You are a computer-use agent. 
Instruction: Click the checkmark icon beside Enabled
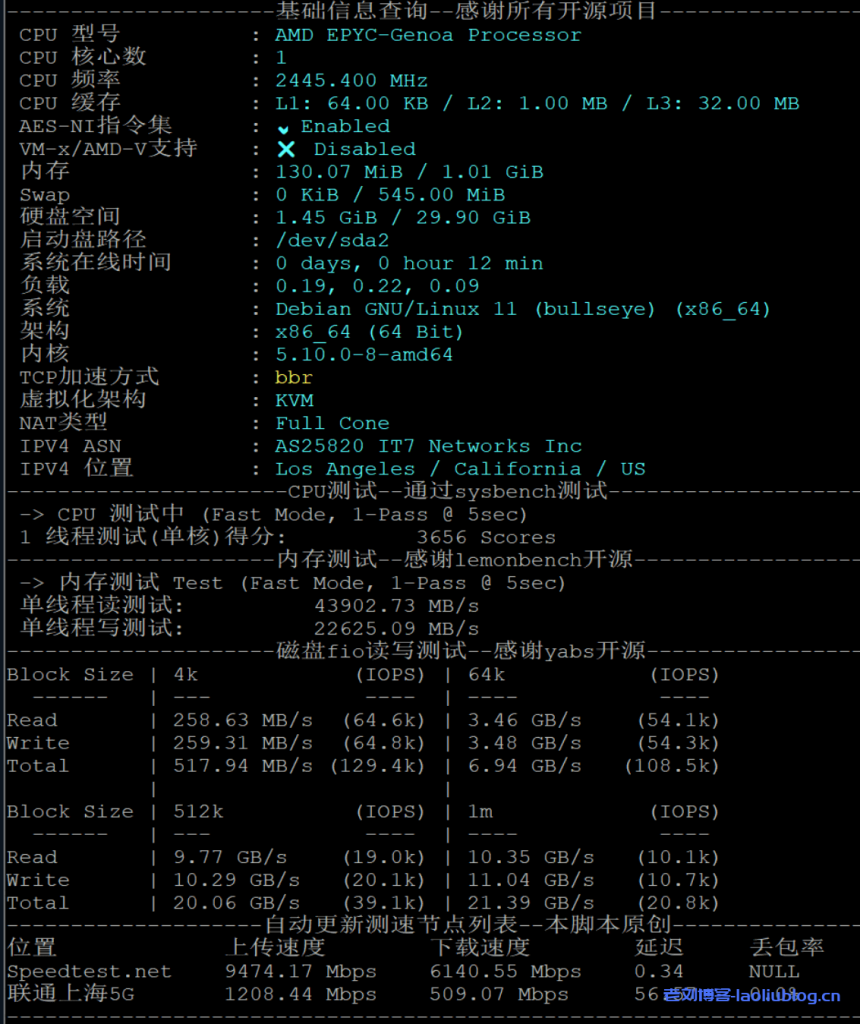point(284,128)
